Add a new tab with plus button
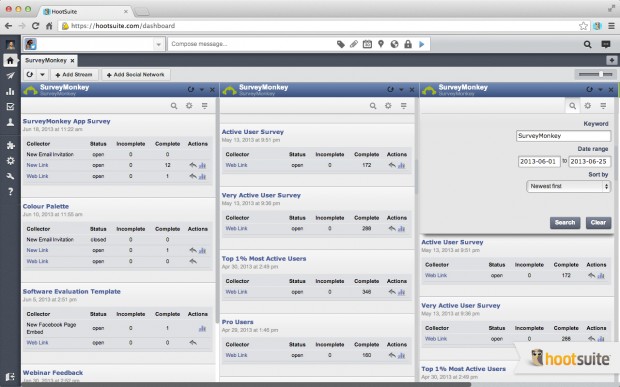Image resolution: width=620 pixels, height=387 pixels. point(612,60)
